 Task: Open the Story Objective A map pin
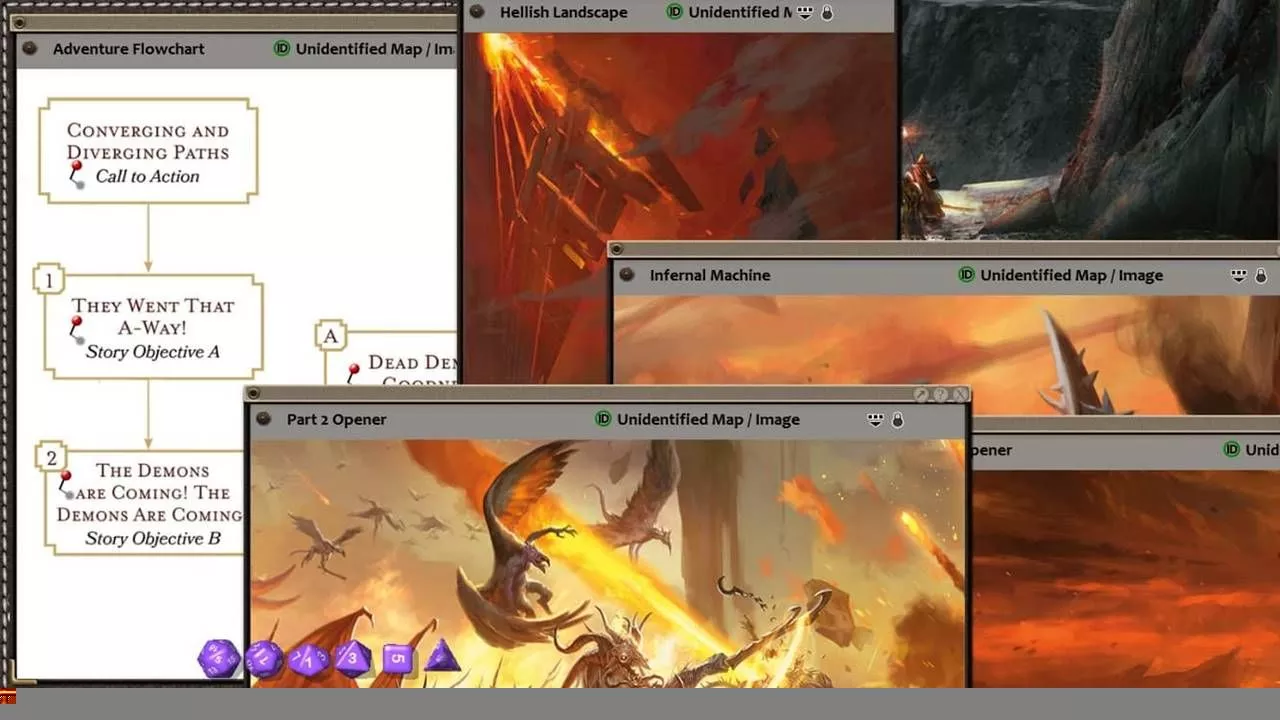coord(77,330)
